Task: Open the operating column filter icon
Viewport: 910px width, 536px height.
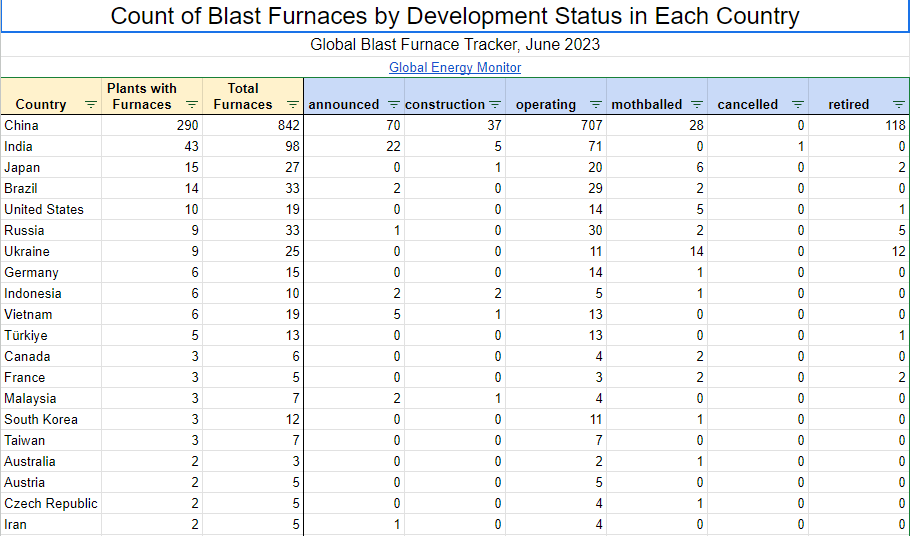Action: [595, 104]
